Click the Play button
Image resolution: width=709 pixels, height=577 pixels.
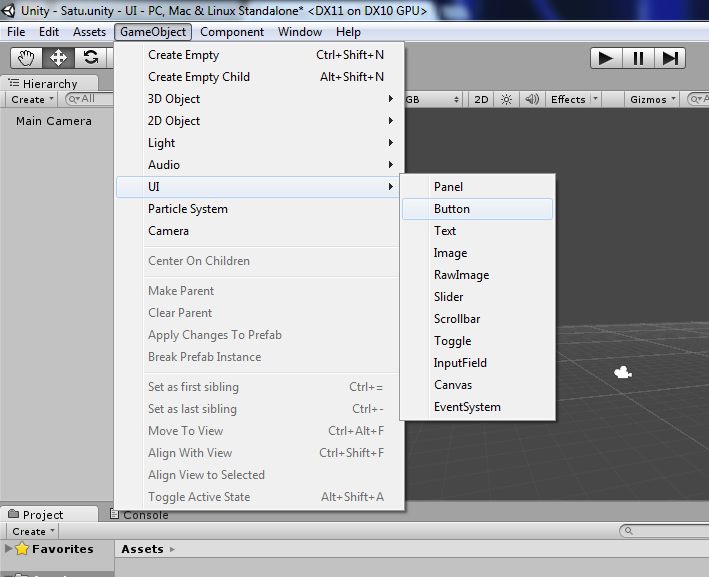pos(606,58)
